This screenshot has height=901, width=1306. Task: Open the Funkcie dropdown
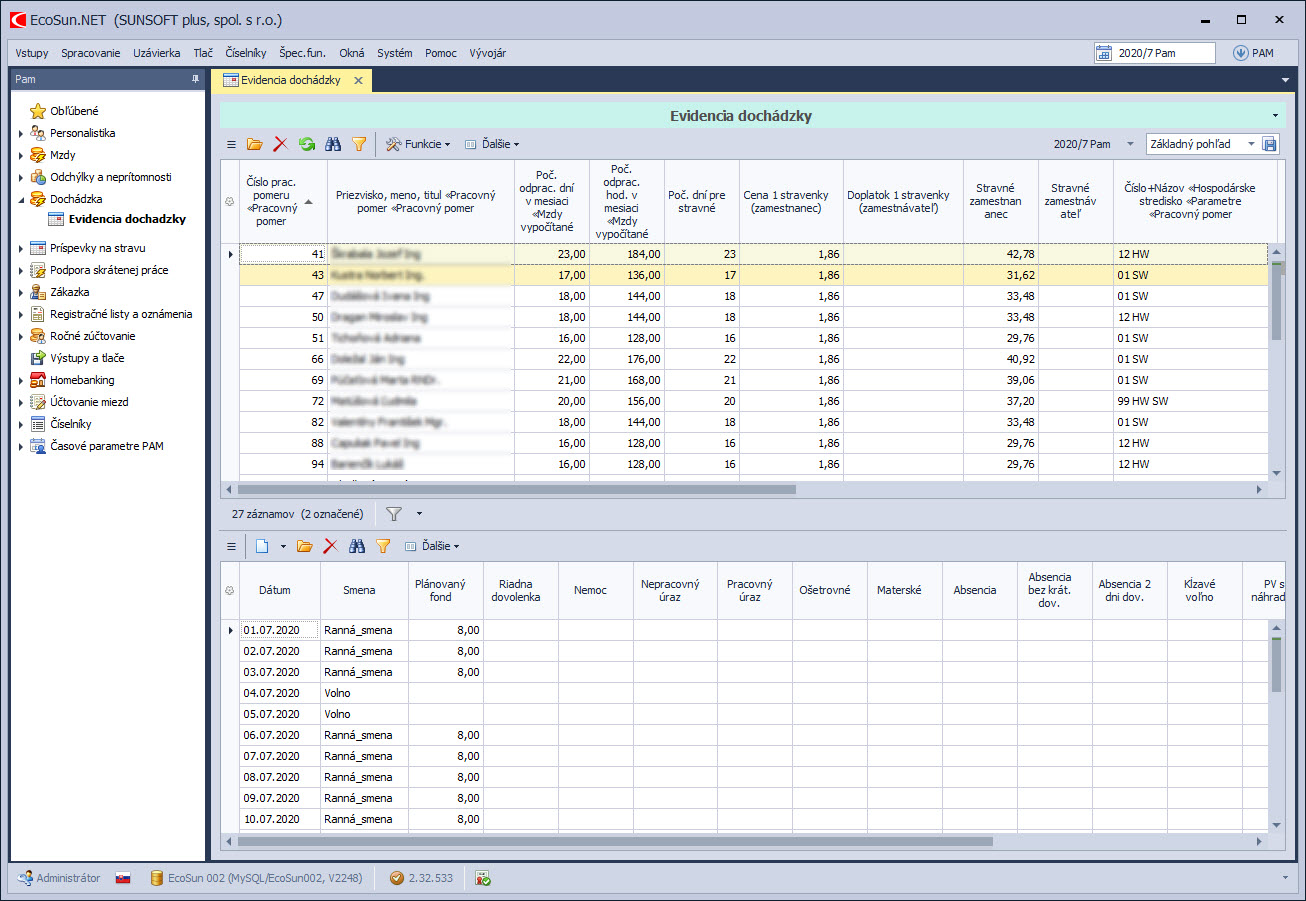(x=418, y=144)
